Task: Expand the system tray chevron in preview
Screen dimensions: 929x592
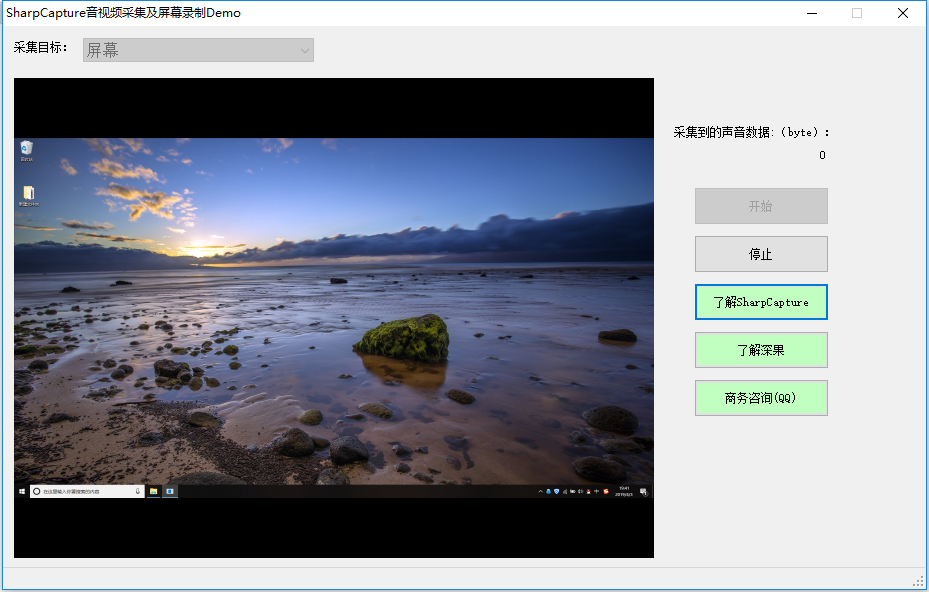Action: point(540,491)
